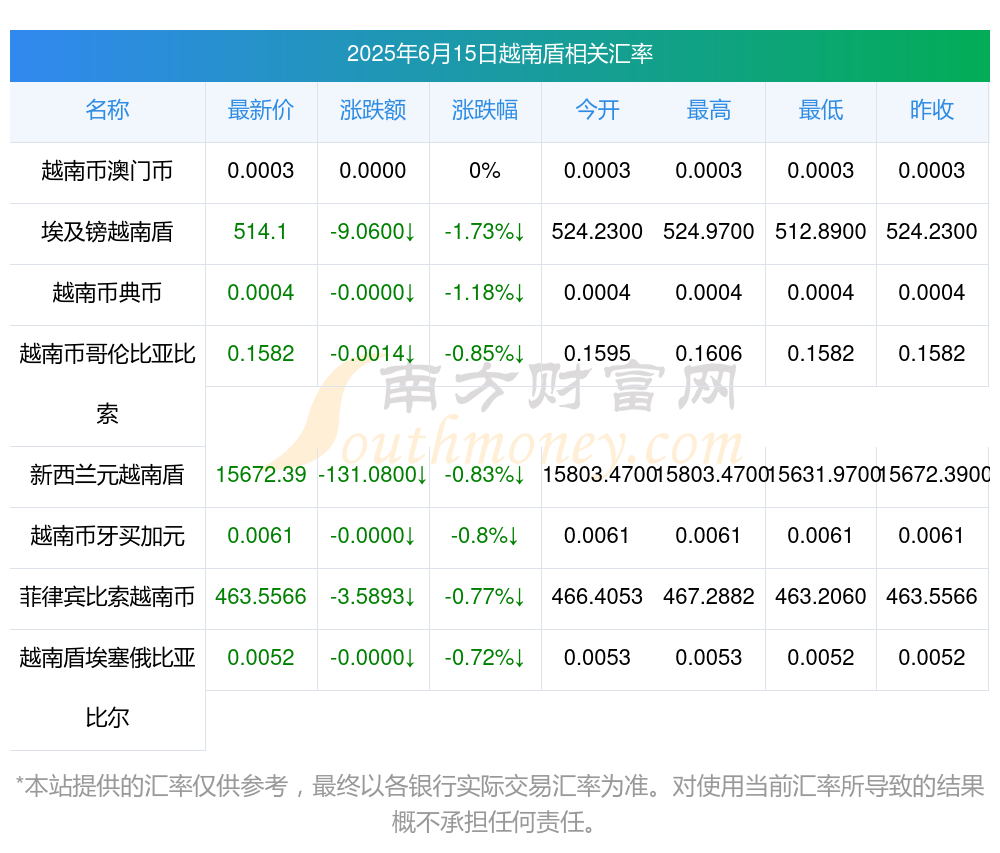Click the high value 524.9700

coord(709,231)
